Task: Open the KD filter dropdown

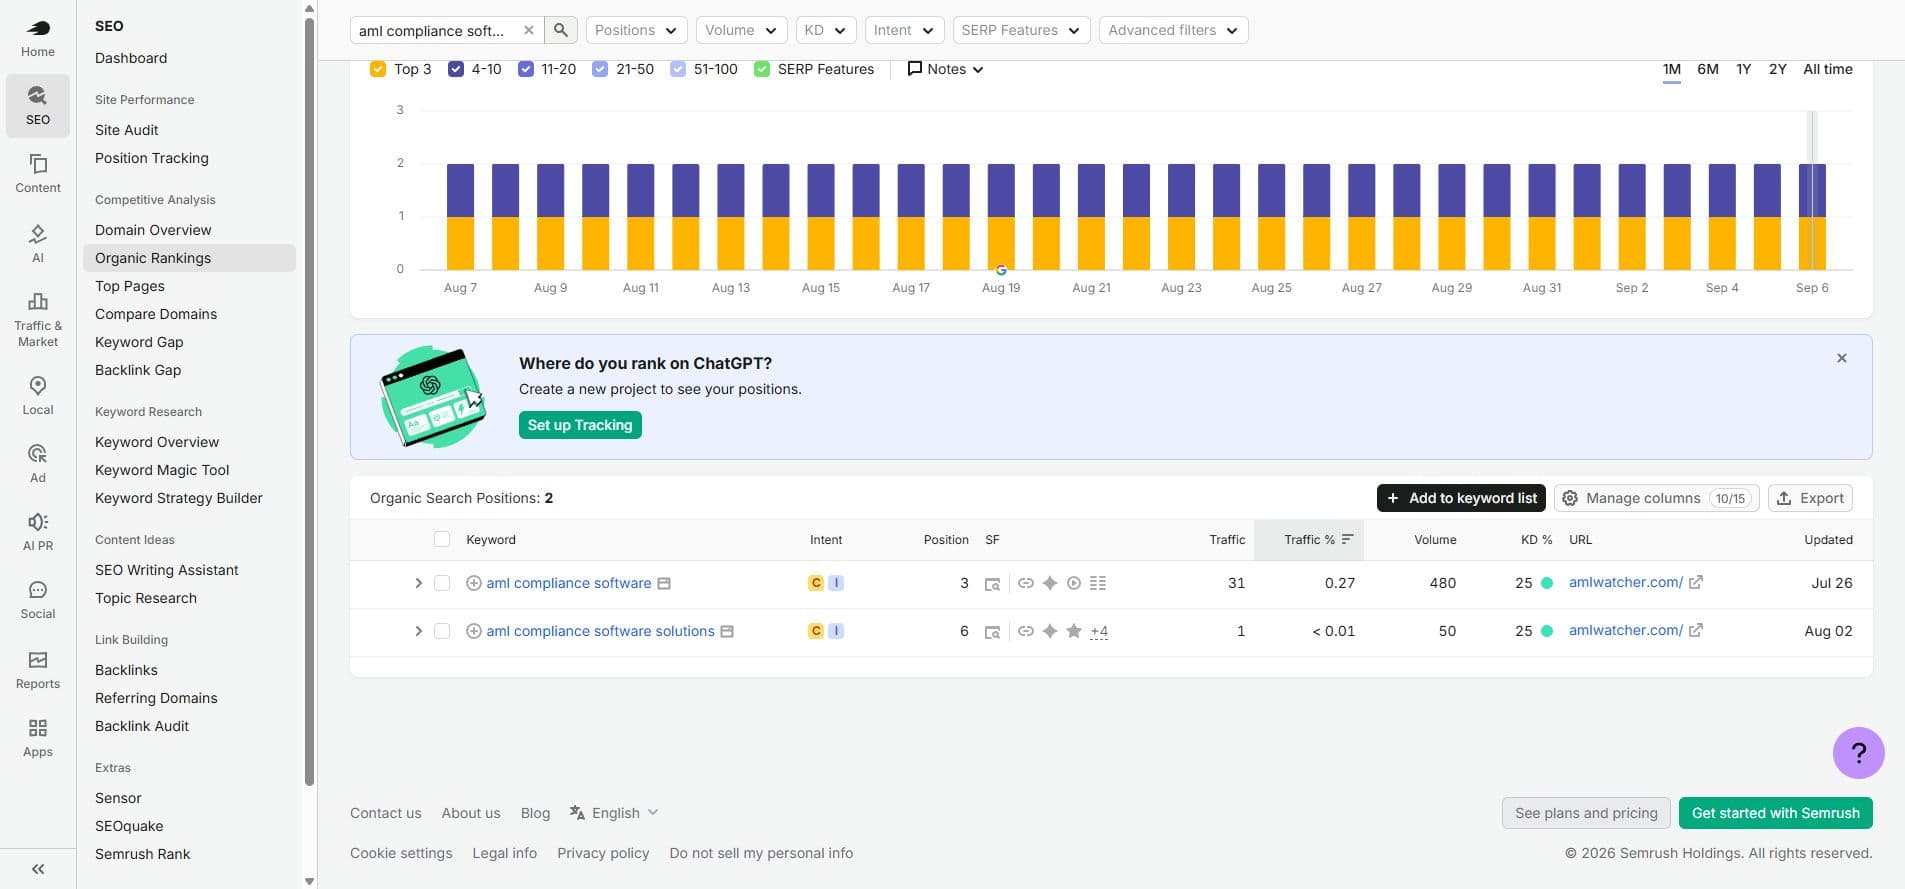Action: pyautogui.click(x=825, y=30)
